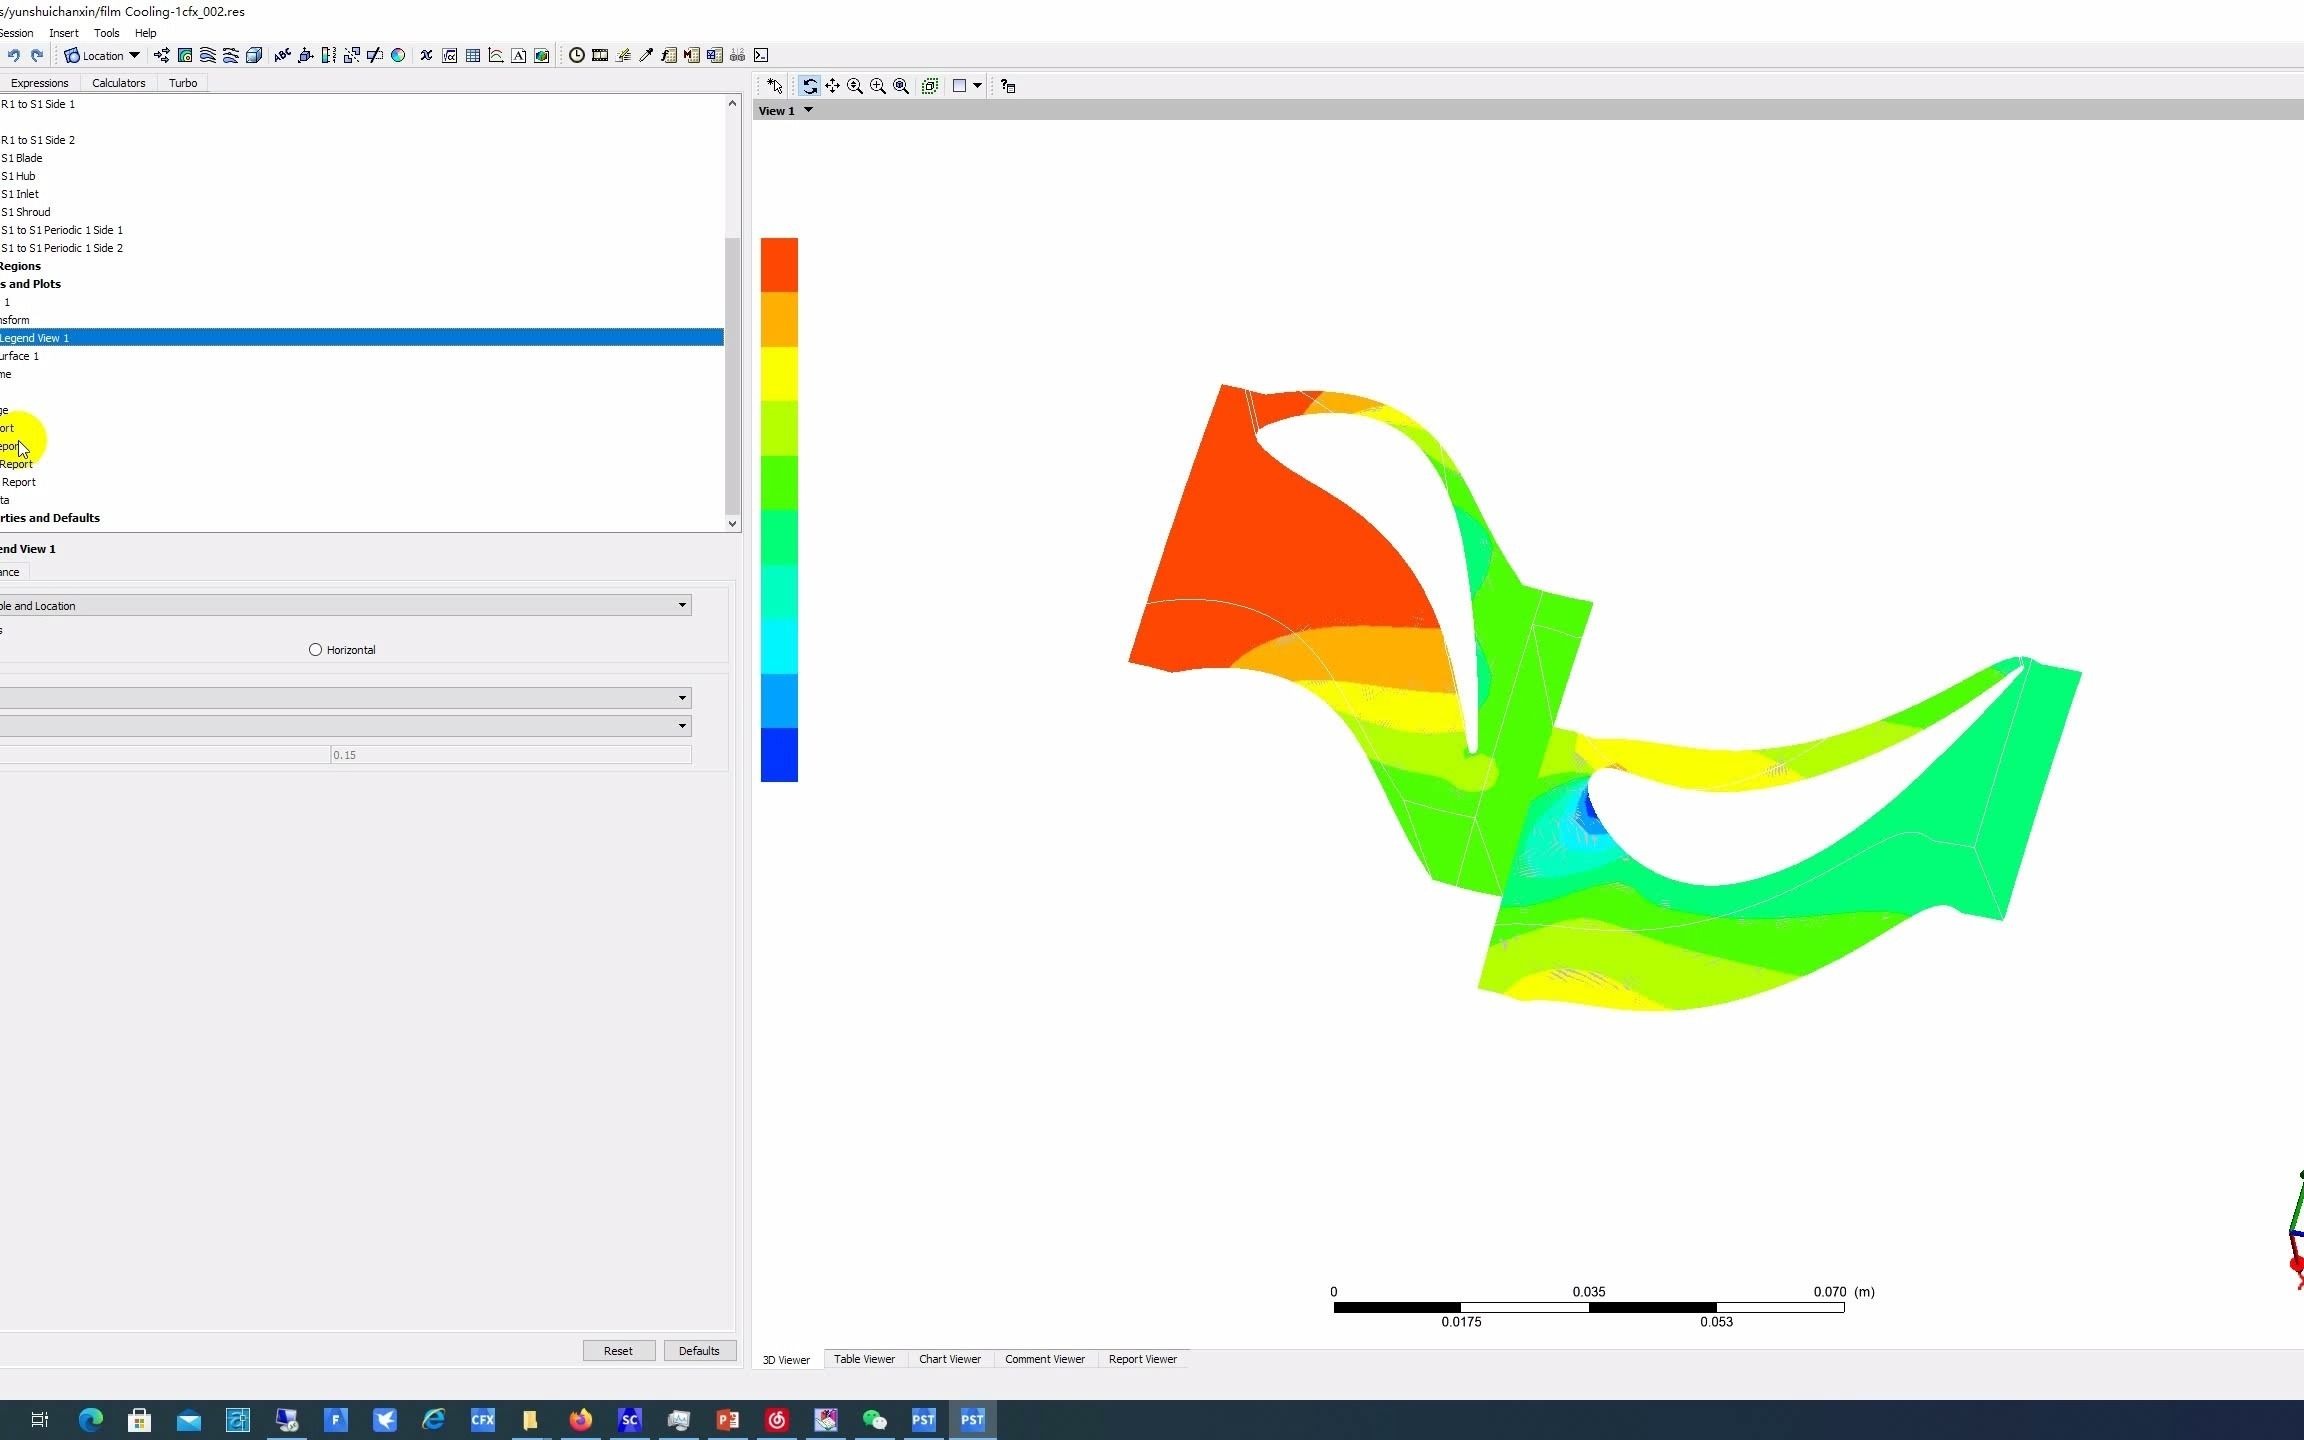Click the Reset button
Viewport: 2304px width, 1440px height.
pos(618,1351)
